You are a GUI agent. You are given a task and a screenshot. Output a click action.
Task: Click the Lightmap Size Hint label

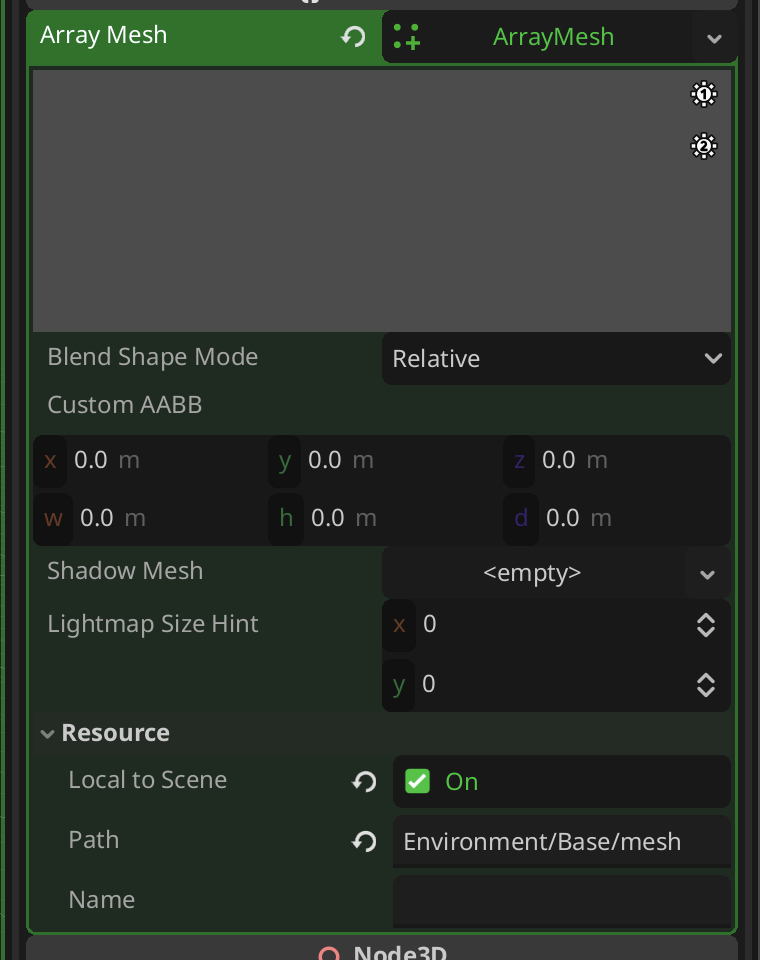[153, 624]
